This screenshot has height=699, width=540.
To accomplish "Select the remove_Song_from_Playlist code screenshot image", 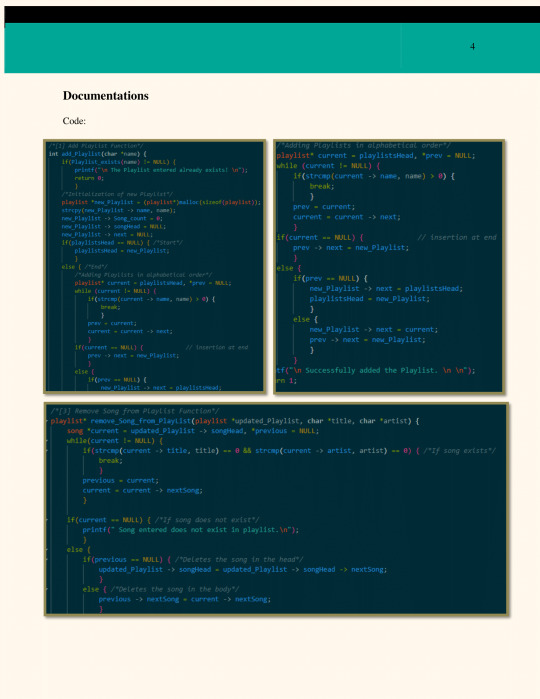I will 276,509.
